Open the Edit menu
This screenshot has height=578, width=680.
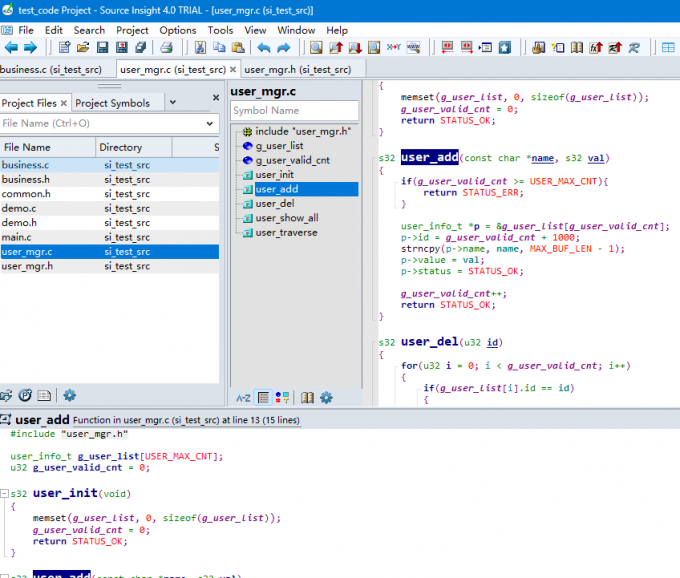[x=54, y=30]
